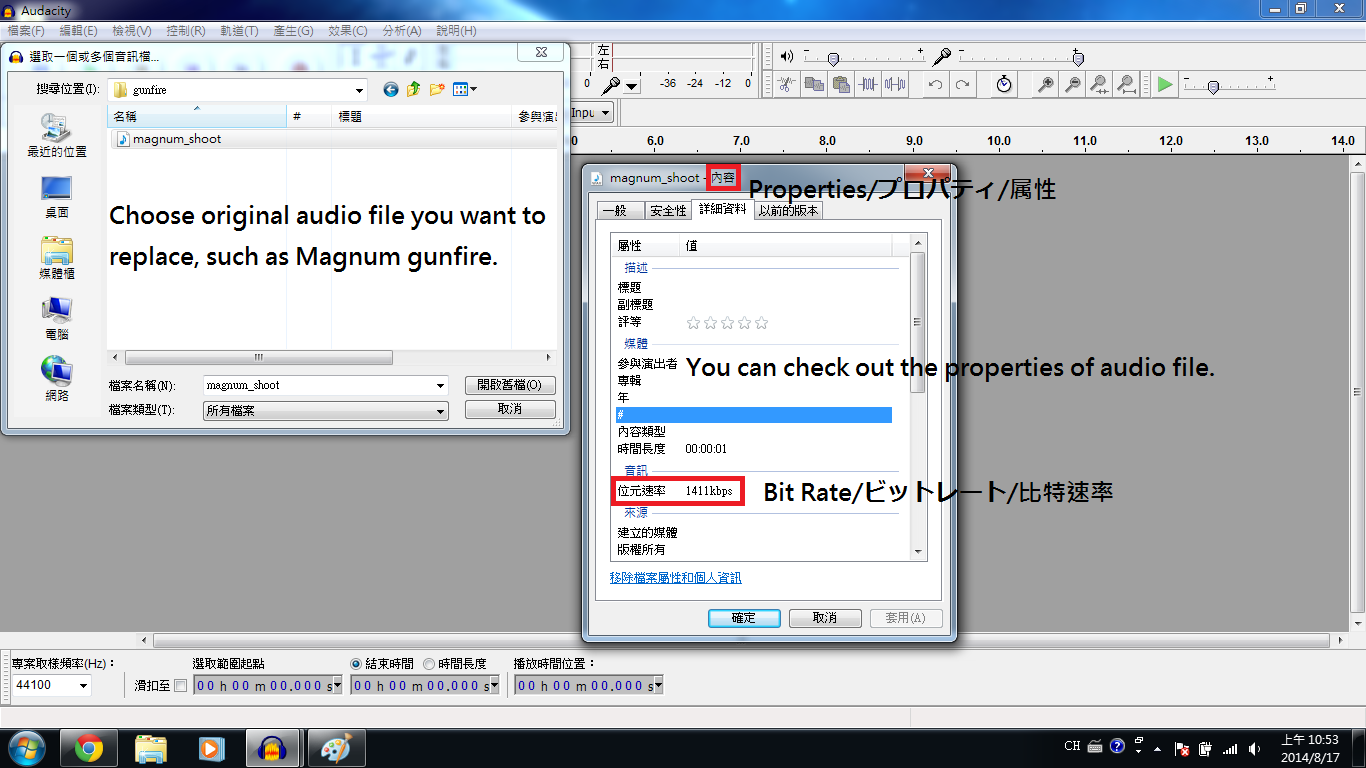This screenshot has width=1366, height=768.
Task: Open the 檔案(F) File menu
Action: [x=26, y=31]
